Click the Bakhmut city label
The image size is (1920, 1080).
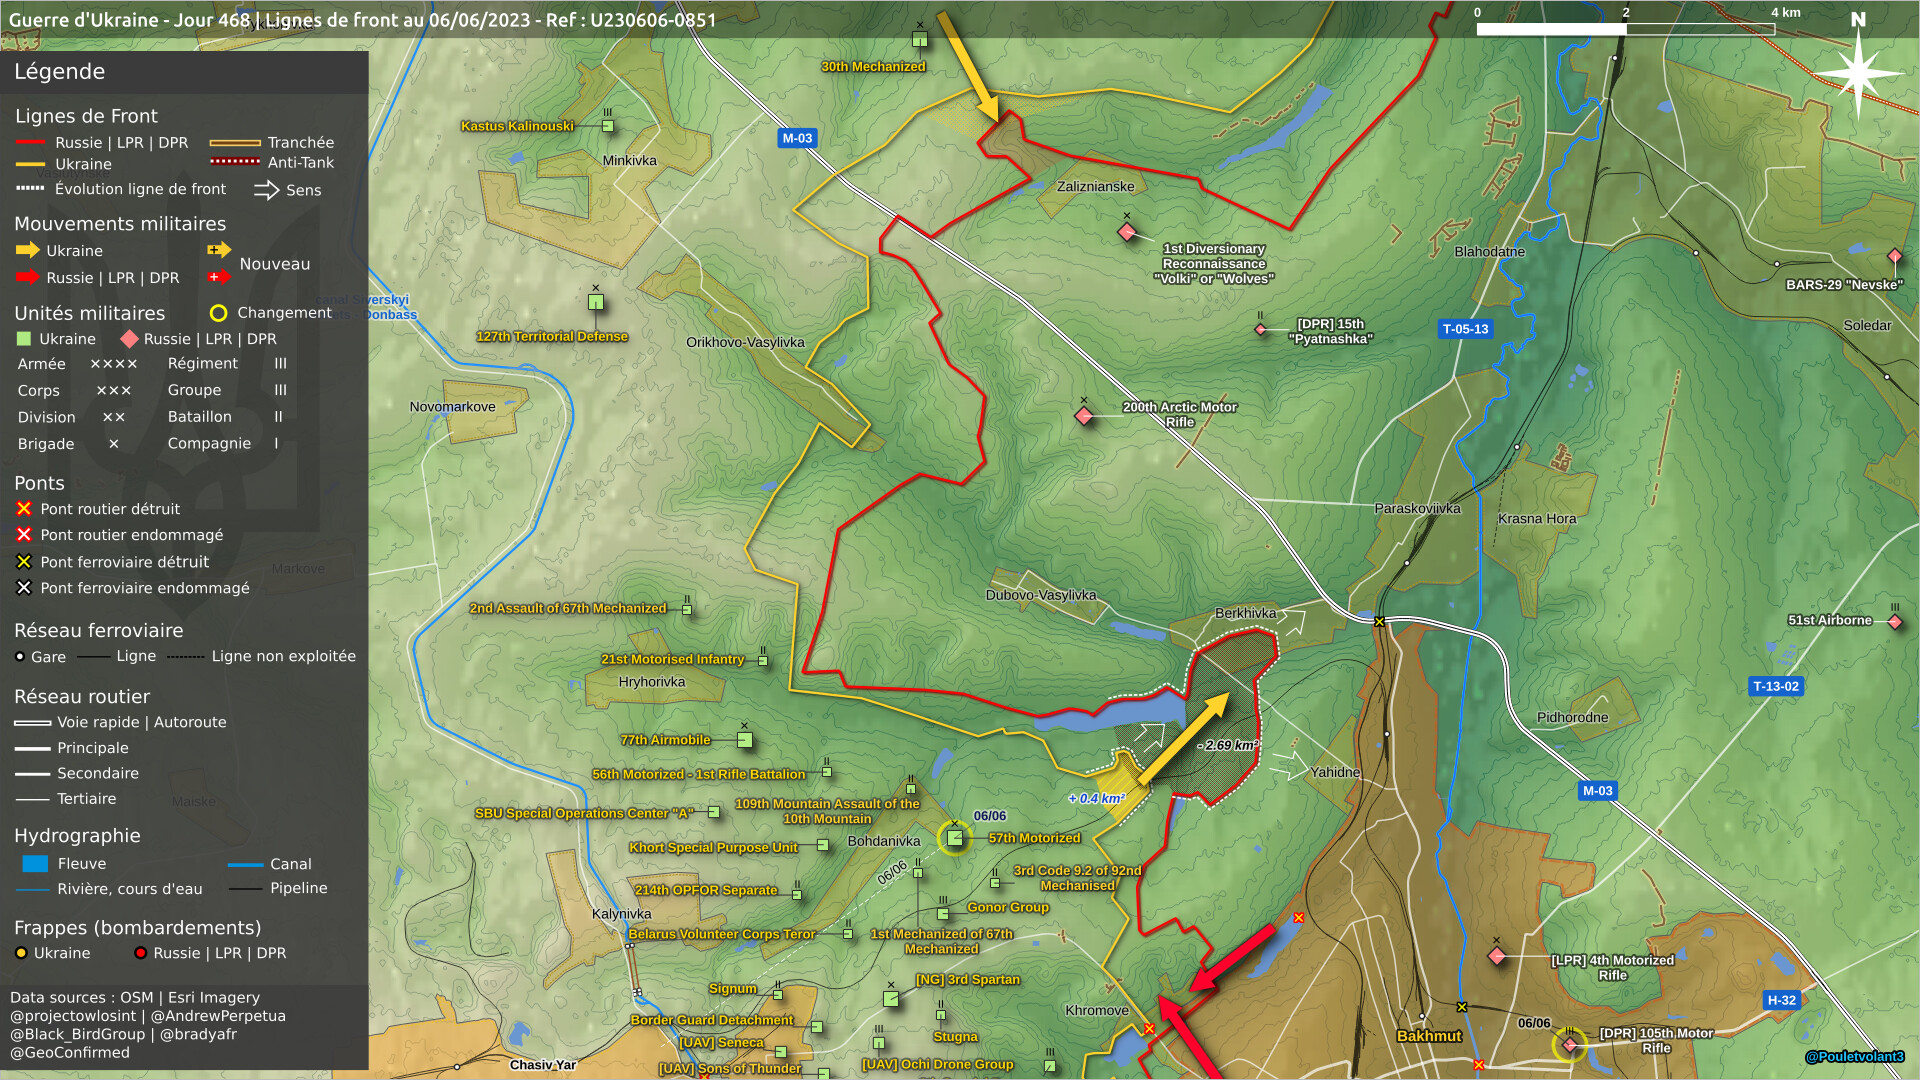1429,1036
